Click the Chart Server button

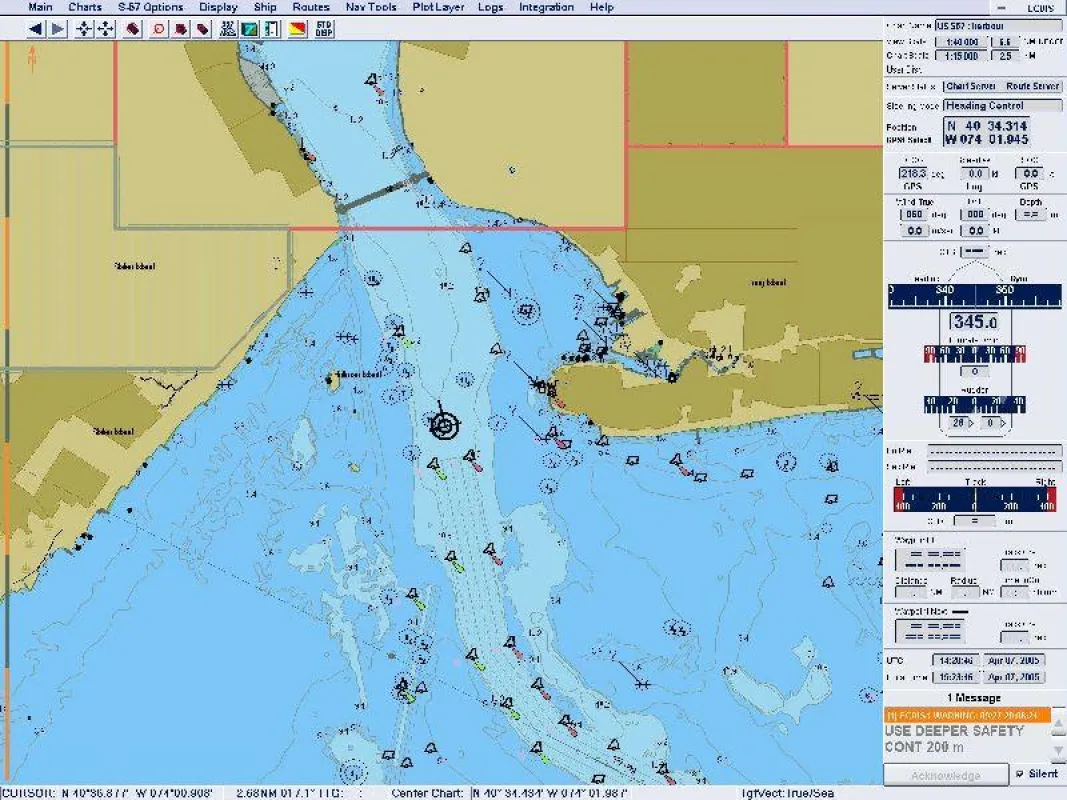click(971, 86)
